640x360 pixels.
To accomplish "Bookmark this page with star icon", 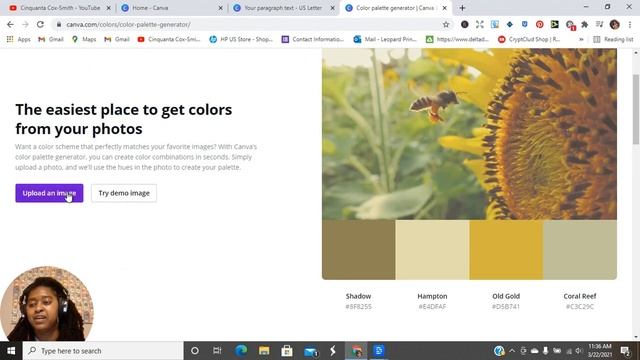I will tap(446, 24).
